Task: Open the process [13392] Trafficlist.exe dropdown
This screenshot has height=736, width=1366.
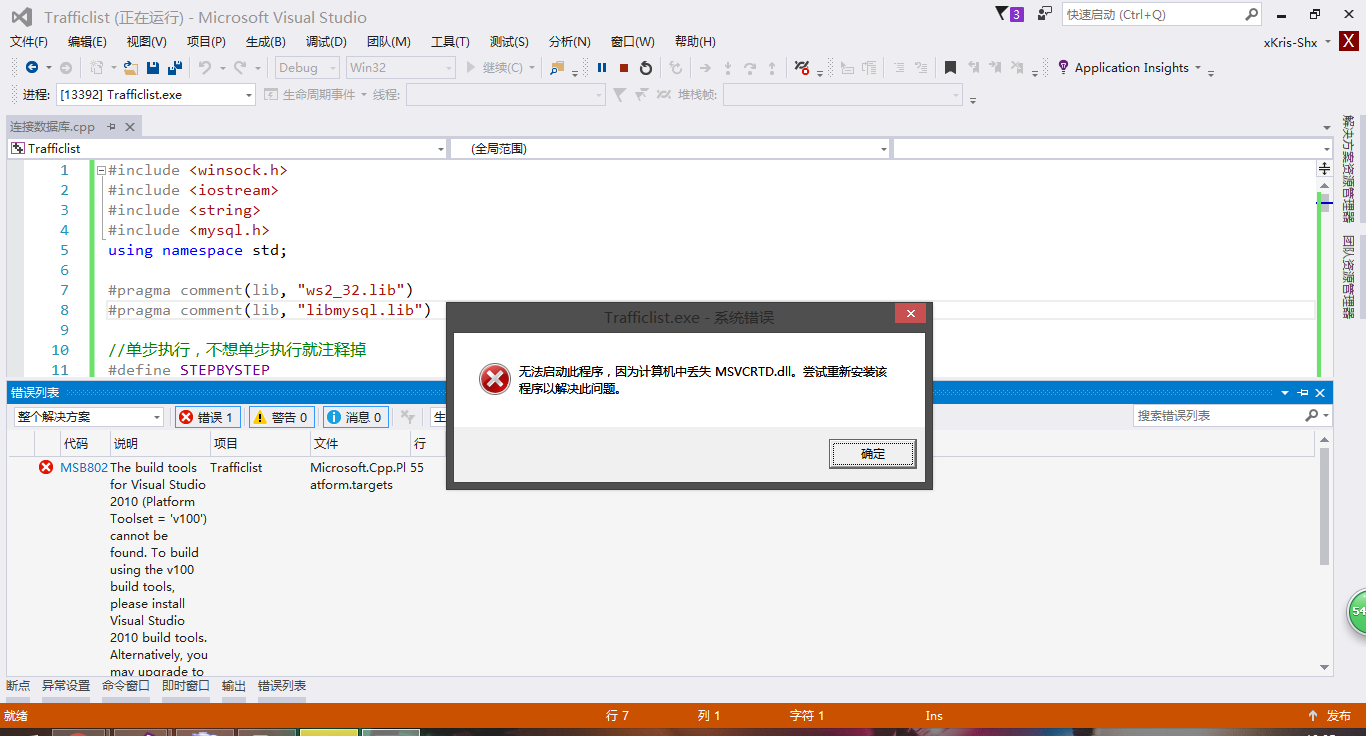Action: coord(155,94)
